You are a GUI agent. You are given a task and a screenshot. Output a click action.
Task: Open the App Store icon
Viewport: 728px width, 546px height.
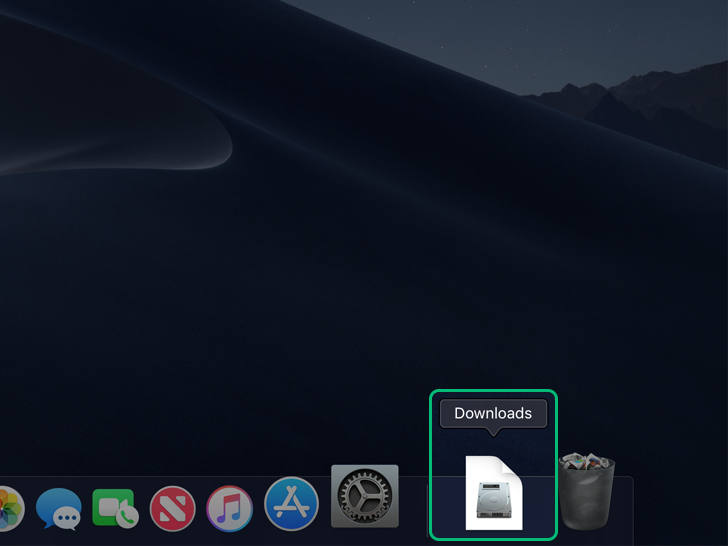coord(291,504)
